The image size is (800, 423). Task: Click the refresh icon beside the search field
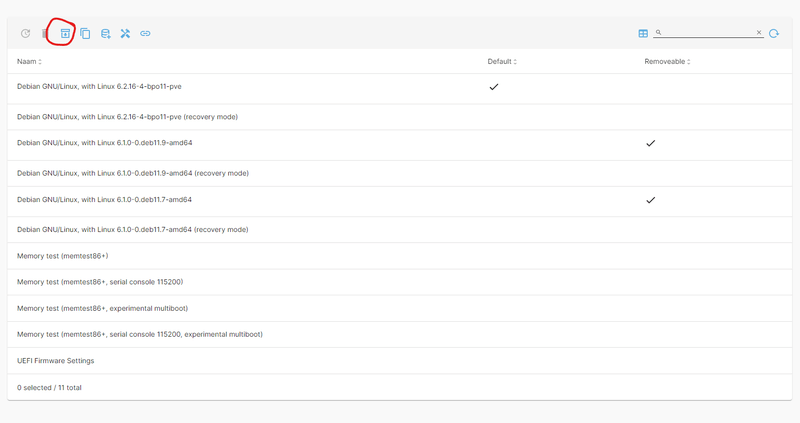pyautogui.click(x=774, y=33)
